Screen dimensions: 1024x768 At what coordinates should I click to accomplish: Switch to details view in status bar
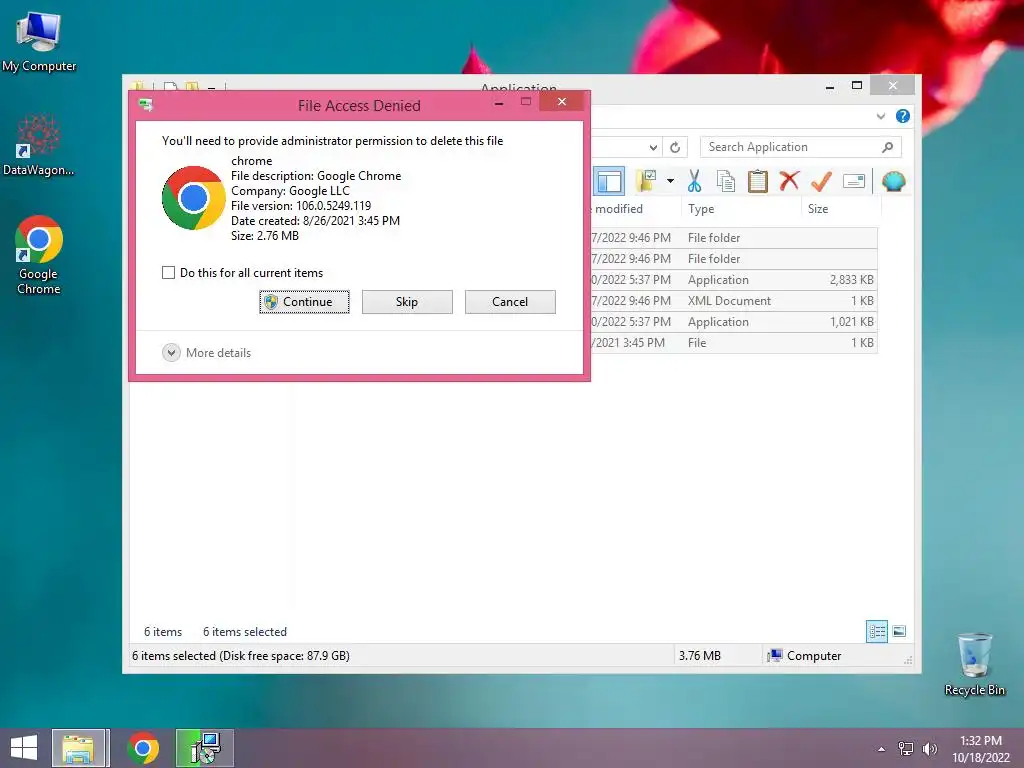[x=876, y=631]
